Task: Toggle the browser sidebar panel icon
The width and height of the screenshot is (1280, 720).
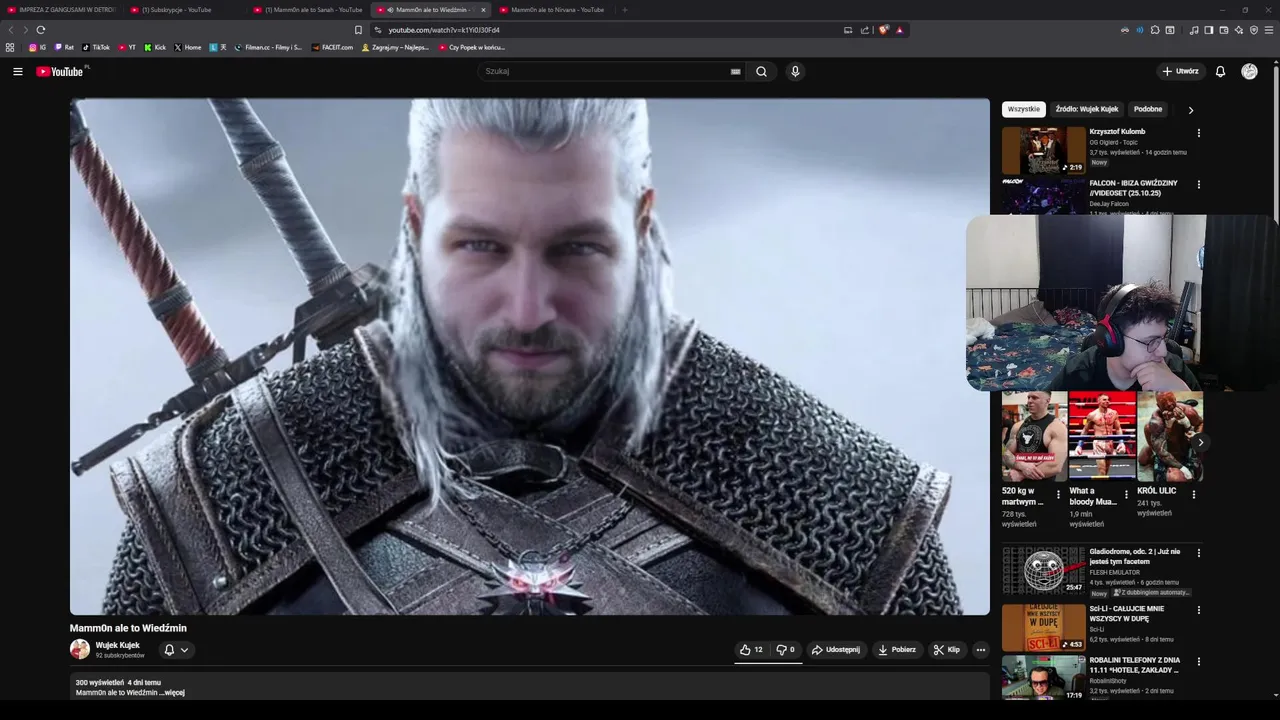Action: click(x=1208, y=30)
